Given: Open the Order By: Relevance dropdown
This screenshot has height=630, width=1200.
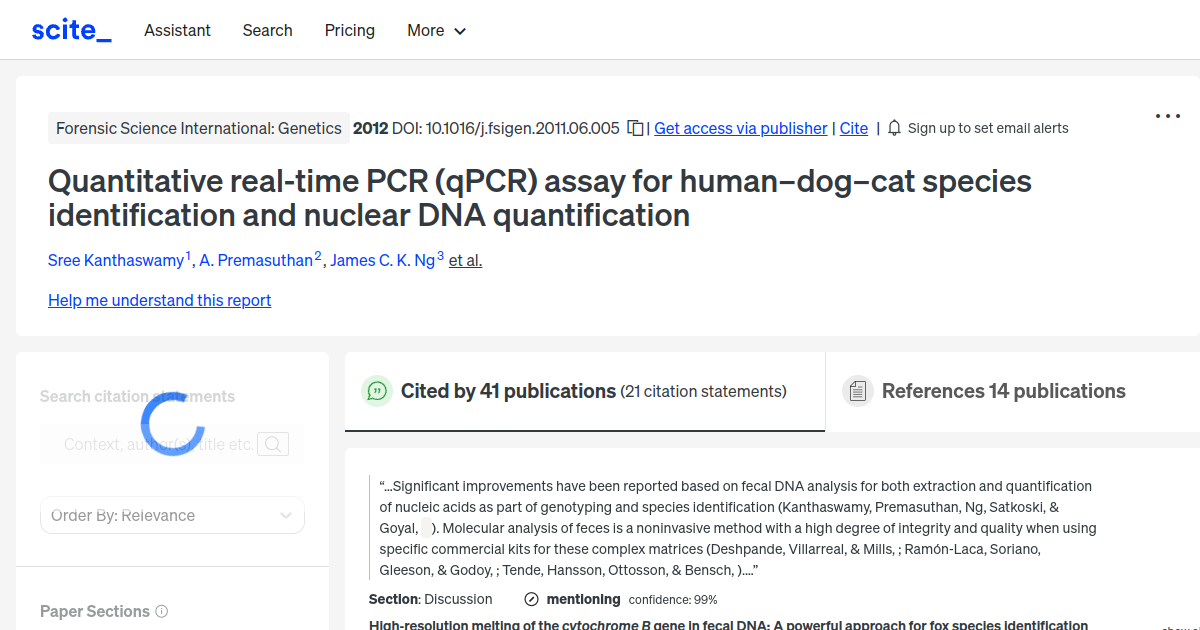Looking at the screenshot, I should point(171,515).
